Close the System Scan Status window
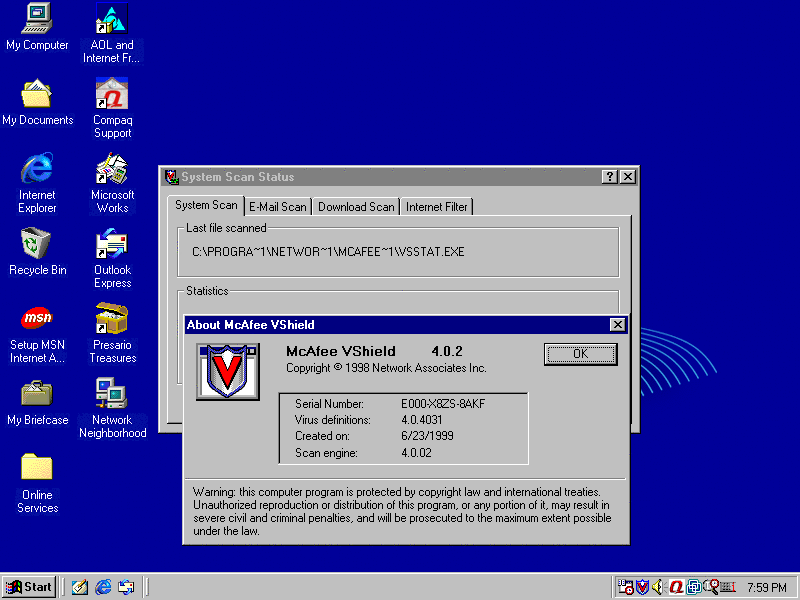The height and width of the screenshot is (600, 800). [628, 177]
